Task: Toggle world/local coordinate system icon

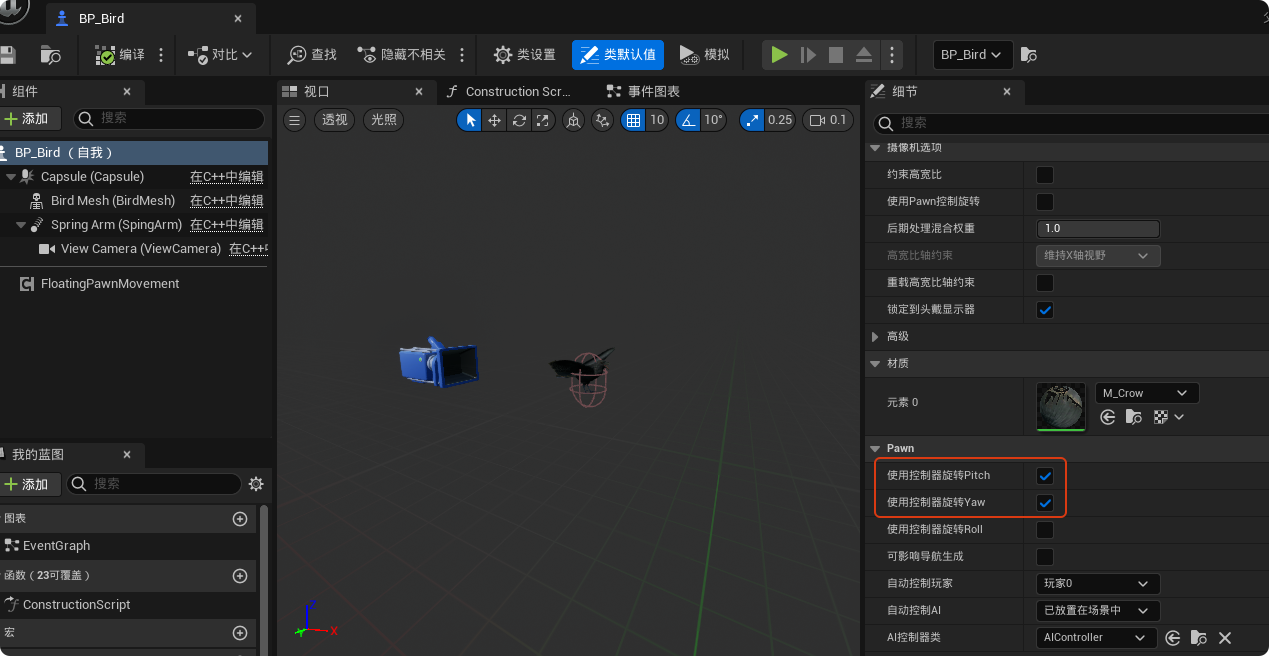Action: click(x=573, y=120)
